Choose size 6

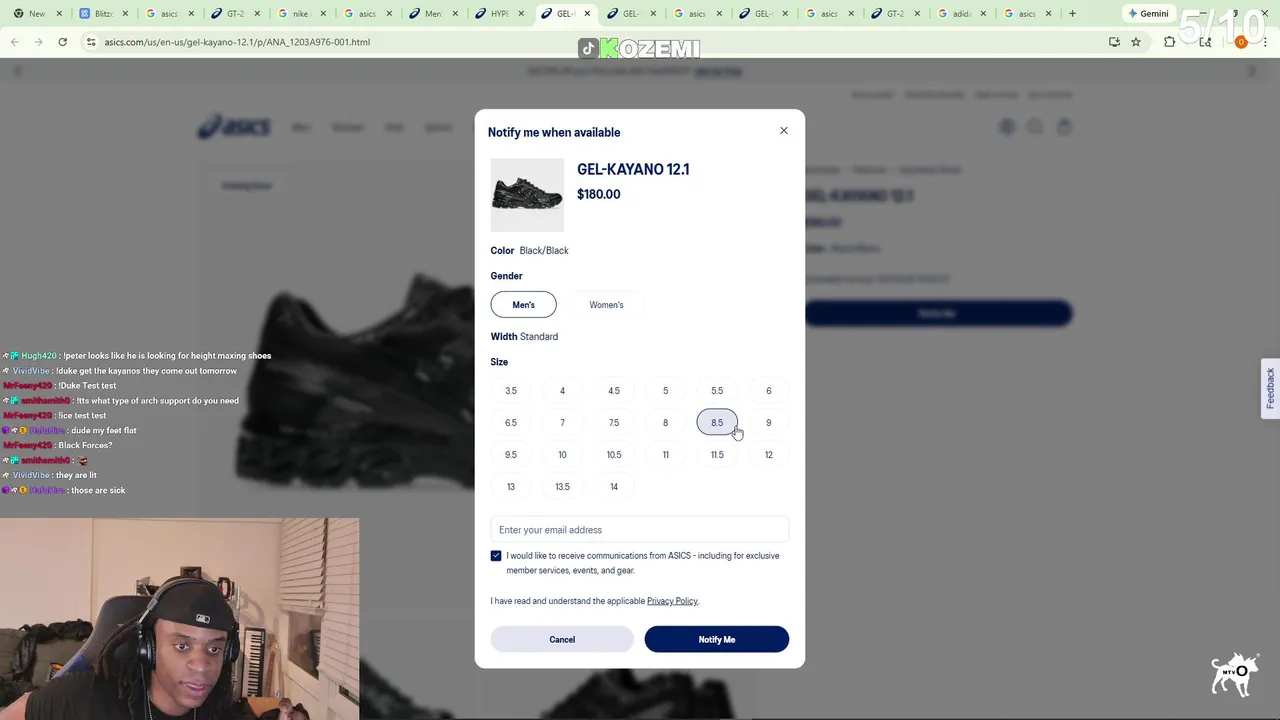tap(768, 391)
